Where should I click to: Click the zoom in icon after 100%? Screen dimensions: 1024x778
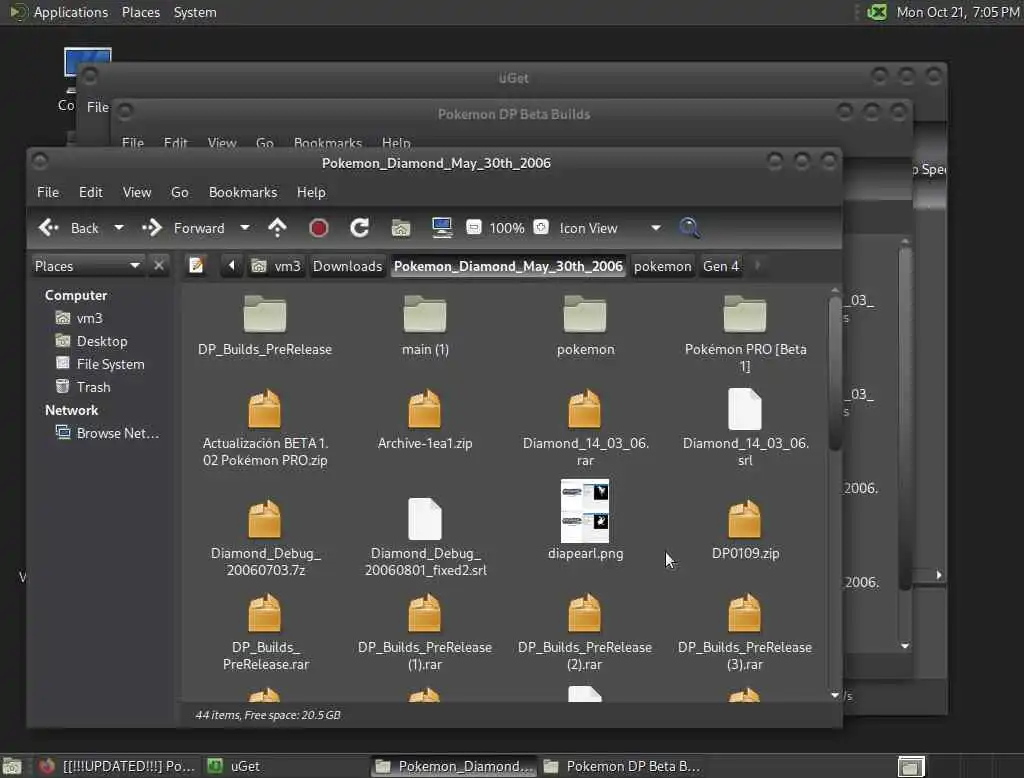tap(541, 228)
